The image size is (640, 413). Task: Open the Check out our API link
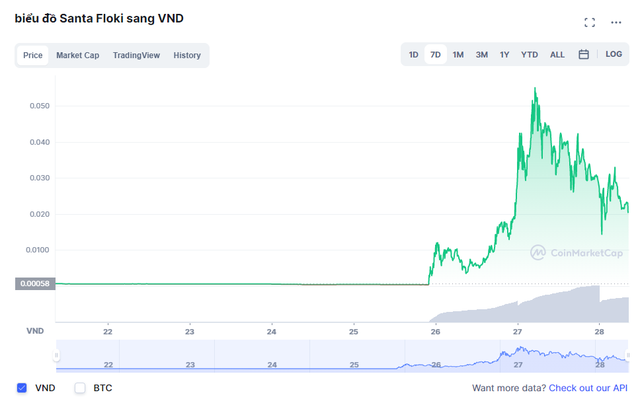(x=588, y=388)
